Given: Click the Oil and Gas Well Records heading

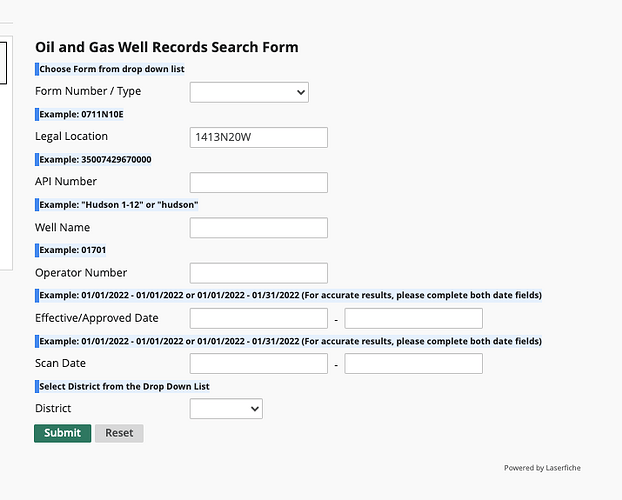Looking at the screenshot, I should point(166,47).
